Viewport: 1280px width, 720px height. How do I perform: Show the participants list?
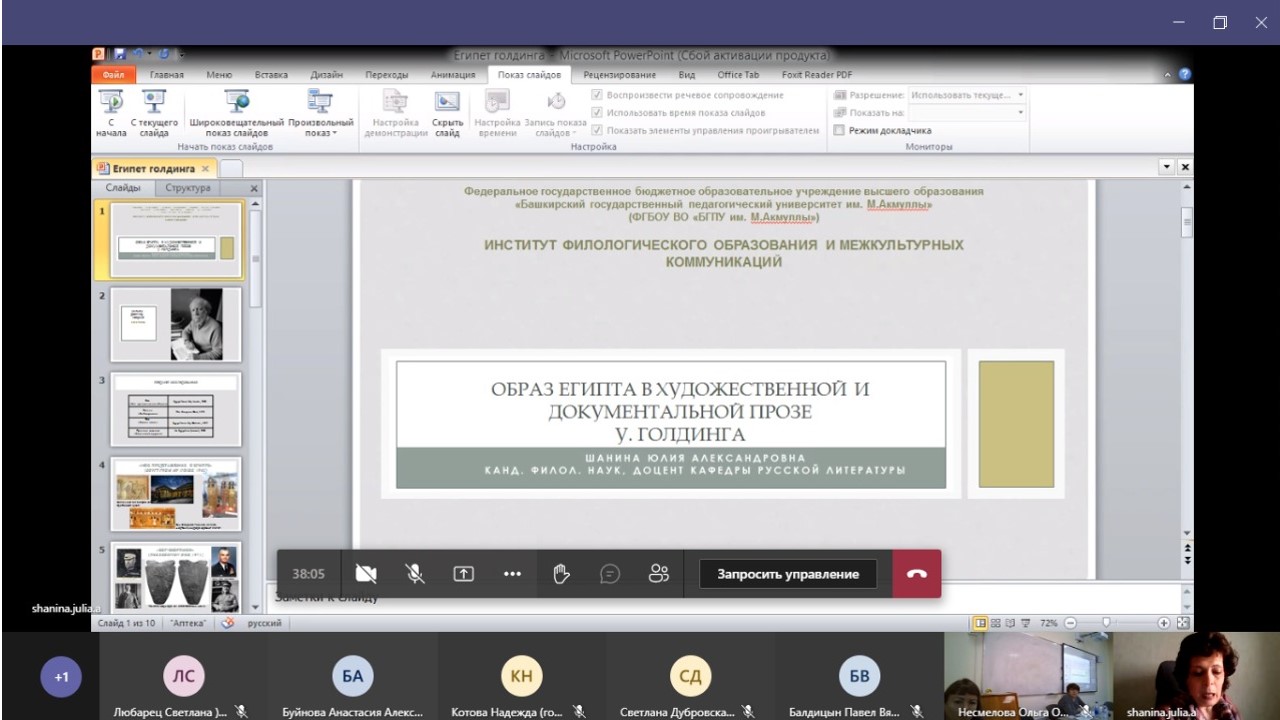point(658,574)
